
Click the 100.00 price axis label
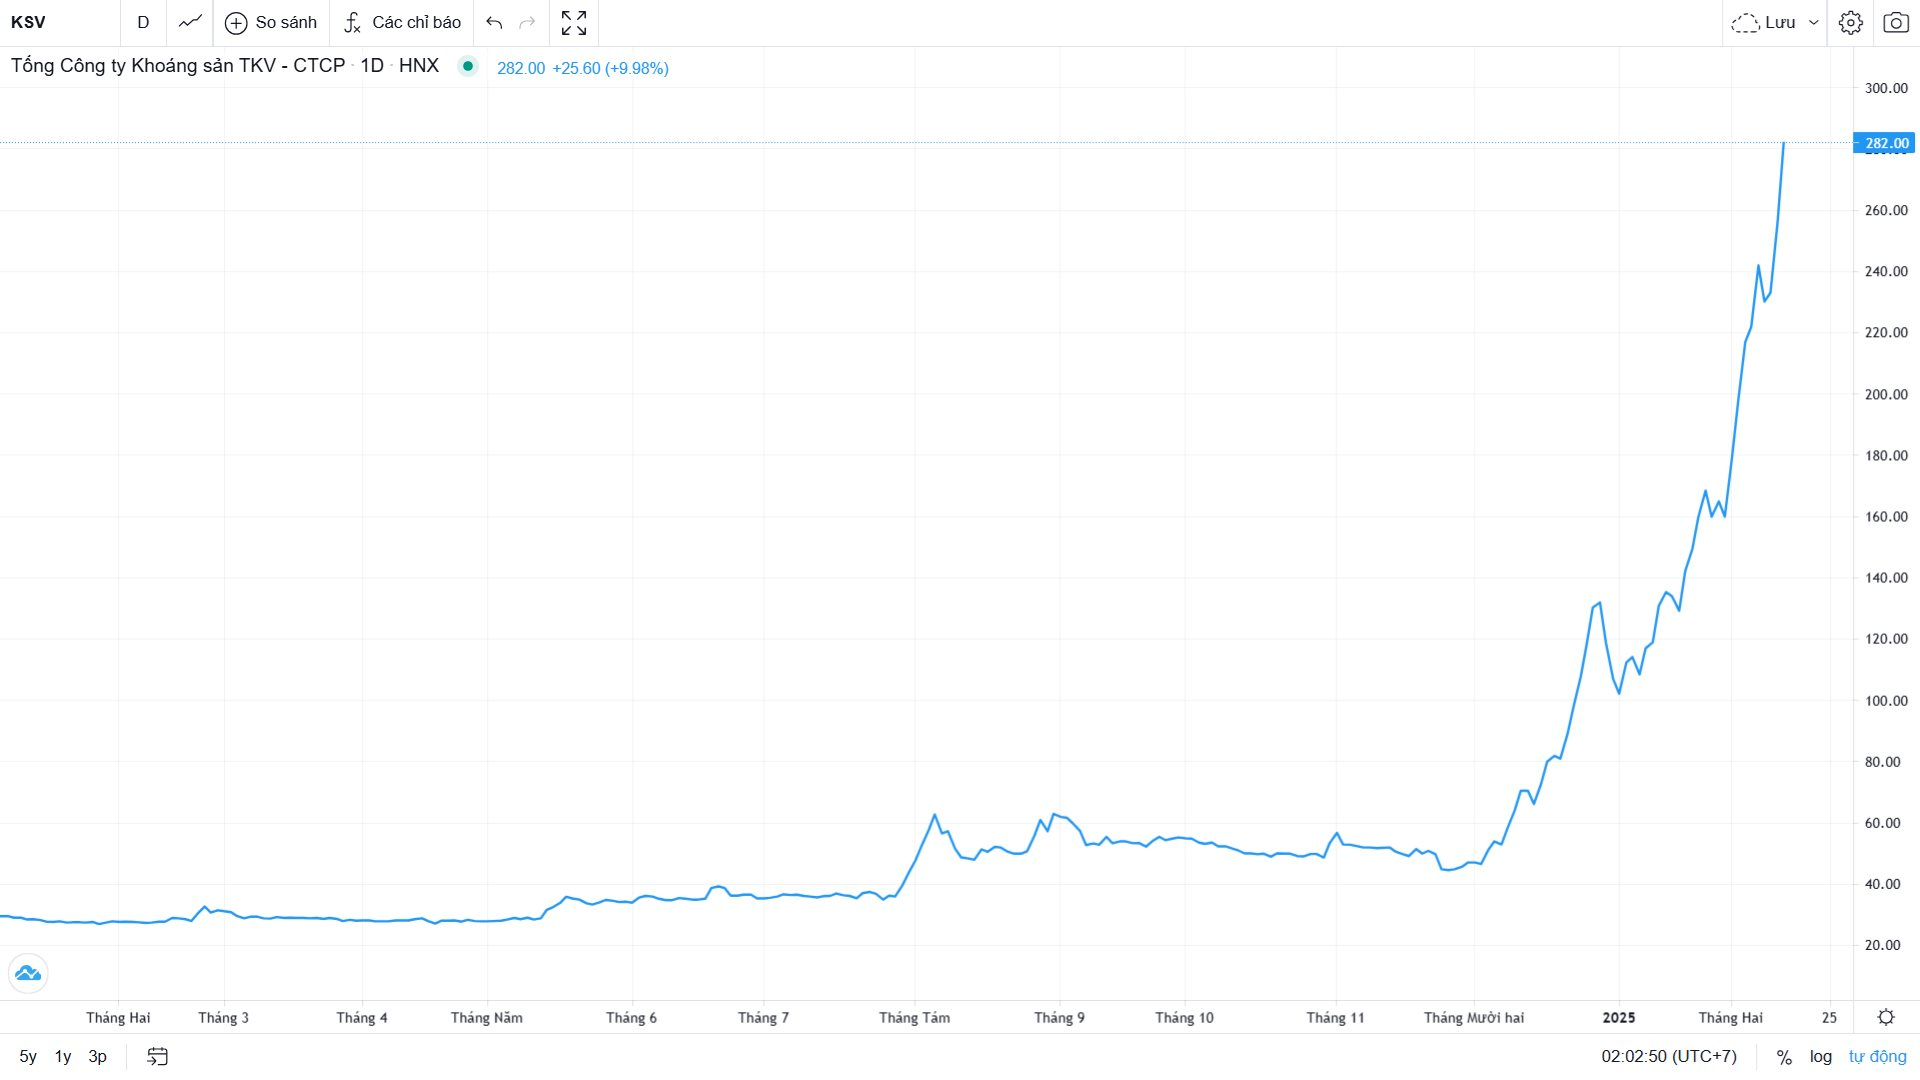pos(1886,701)
